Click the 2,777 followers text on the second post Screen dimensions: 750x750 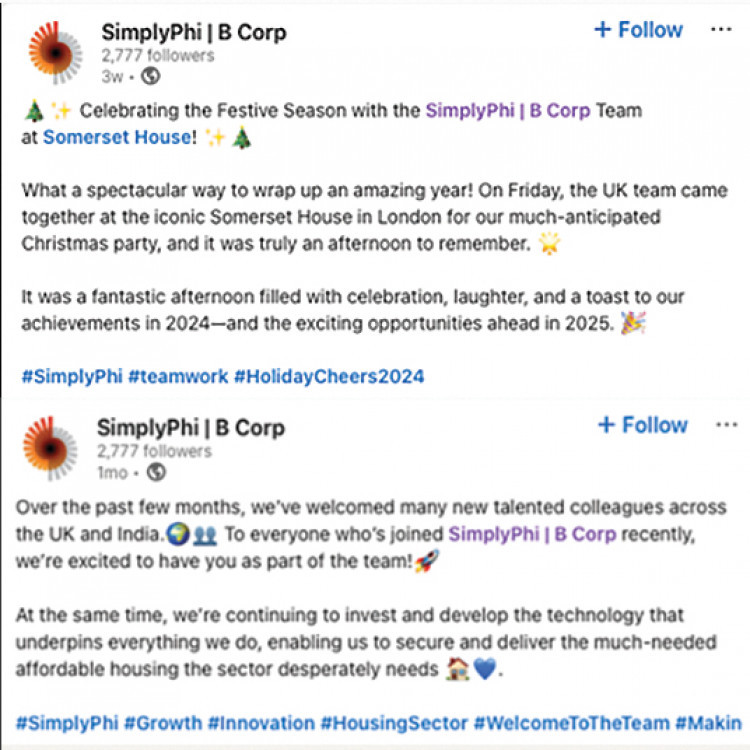(x=154, y=451)
